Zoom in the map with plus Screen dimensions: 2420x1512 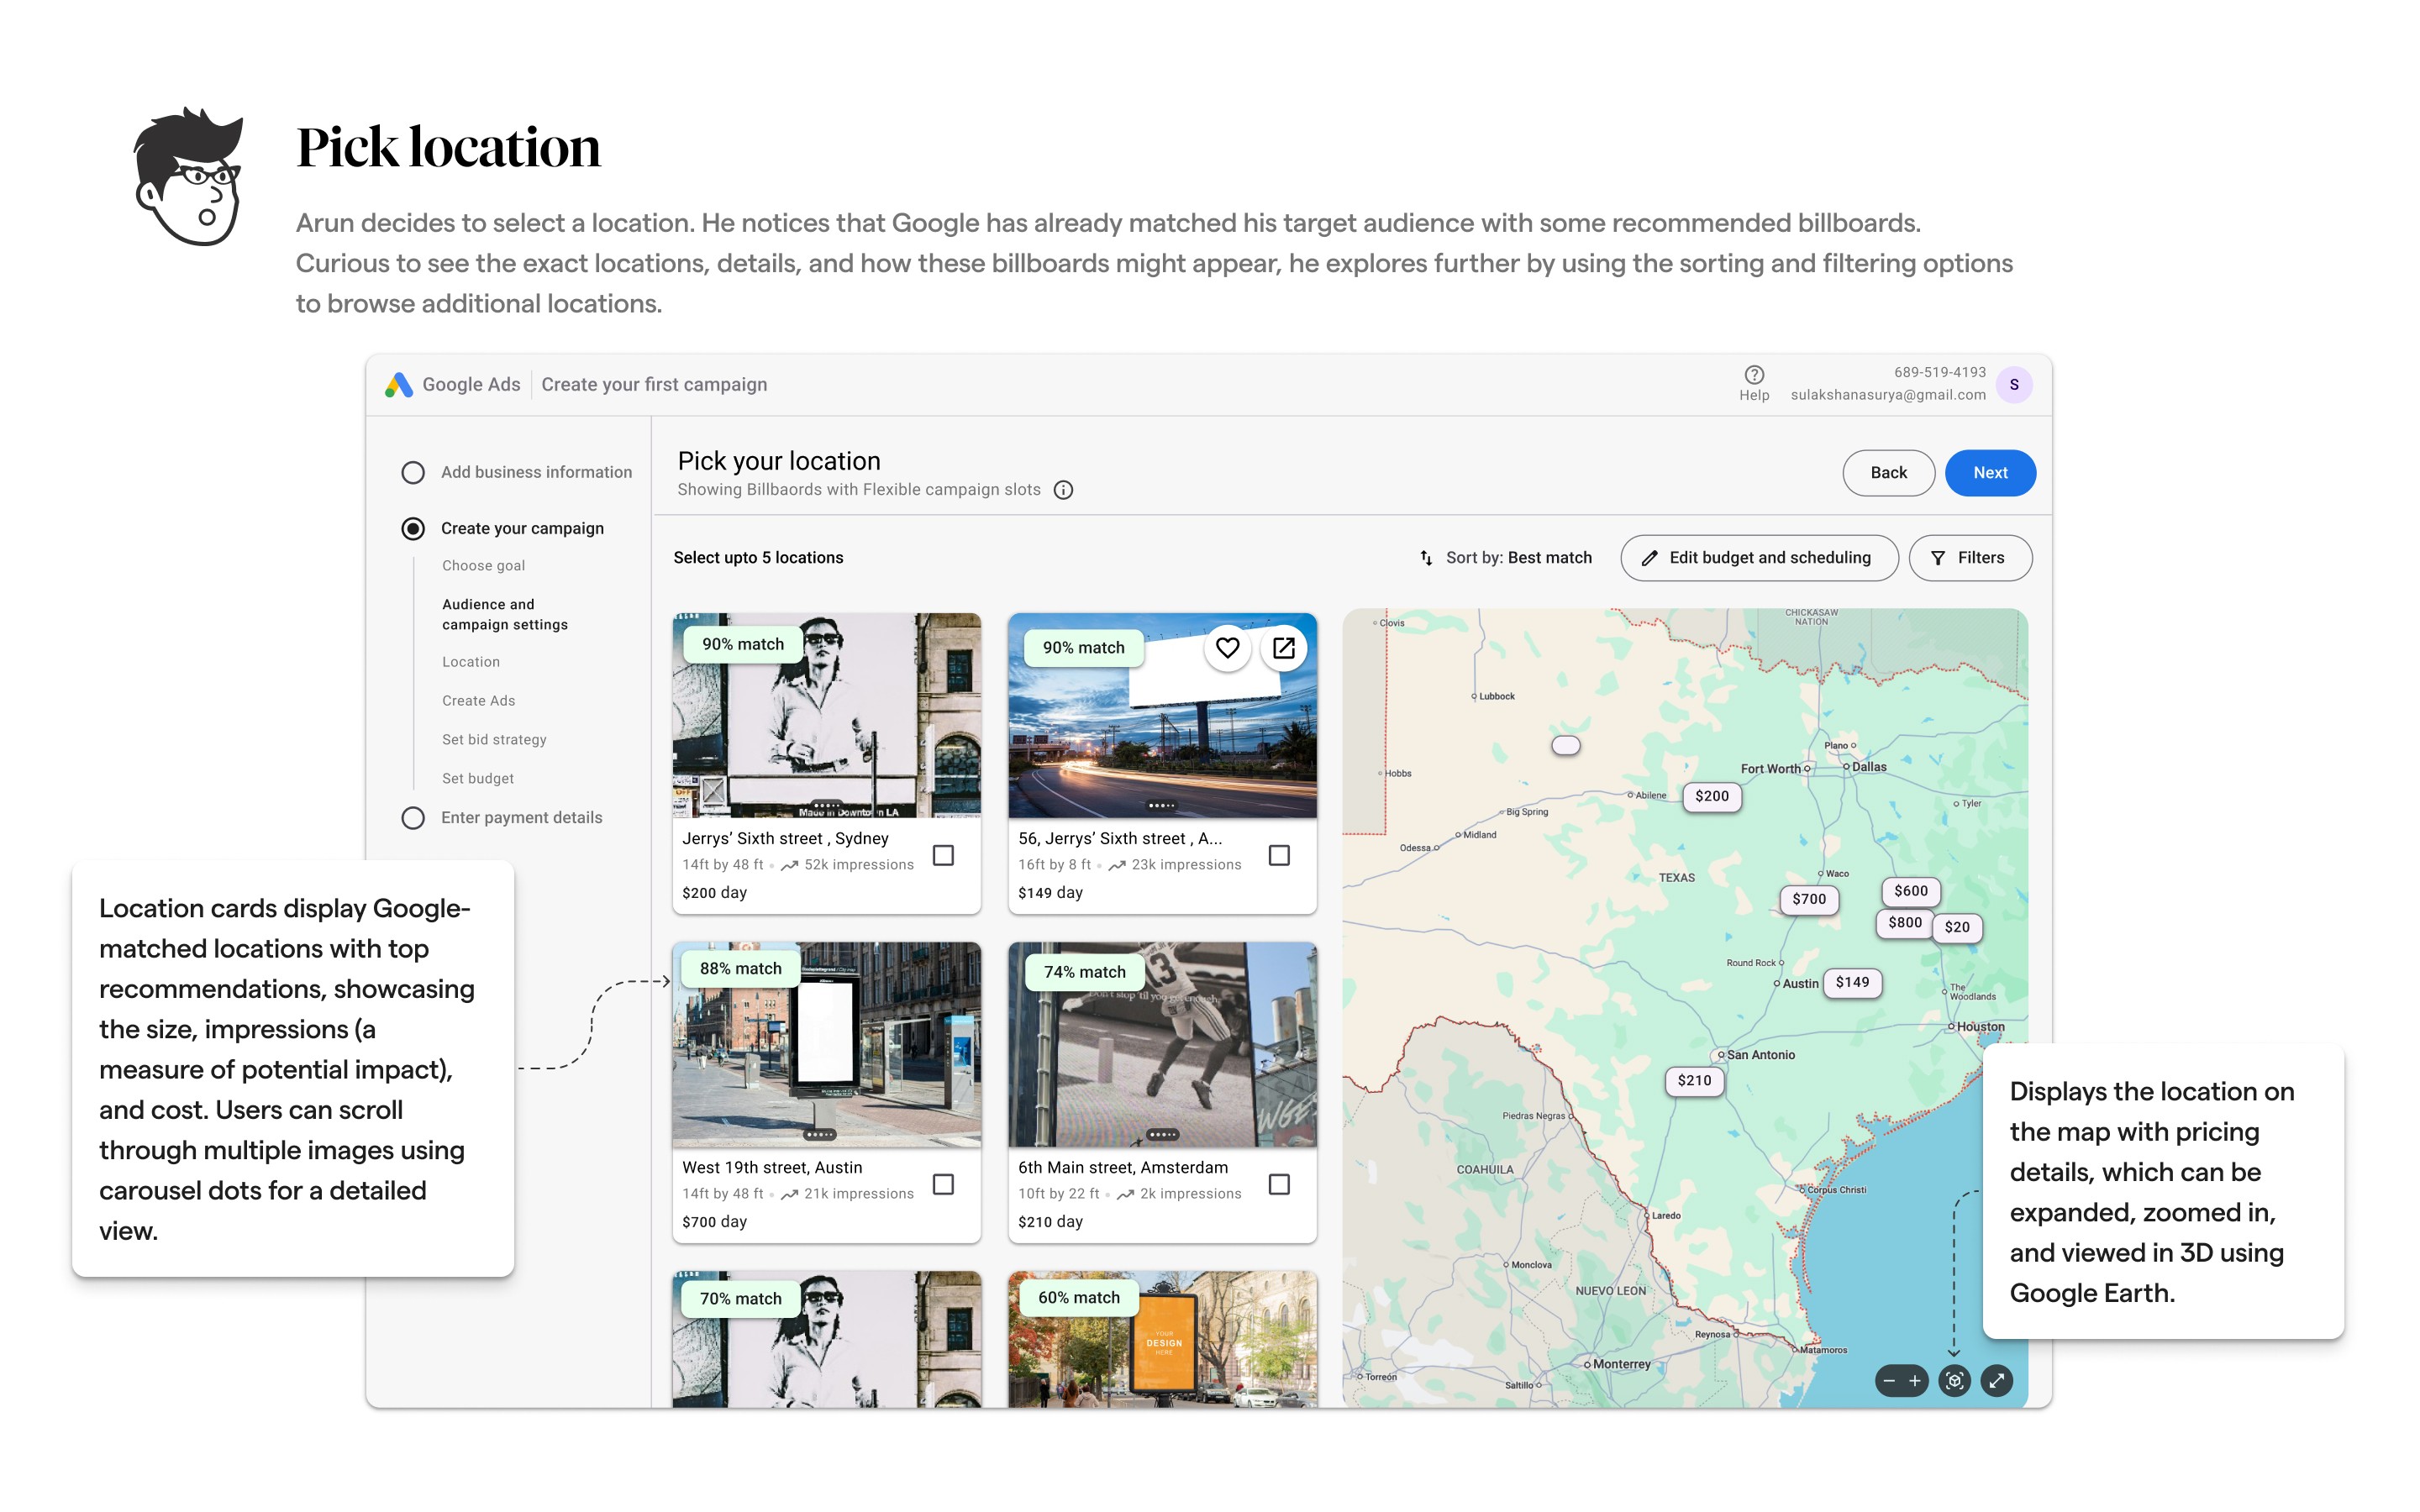1914,1381
